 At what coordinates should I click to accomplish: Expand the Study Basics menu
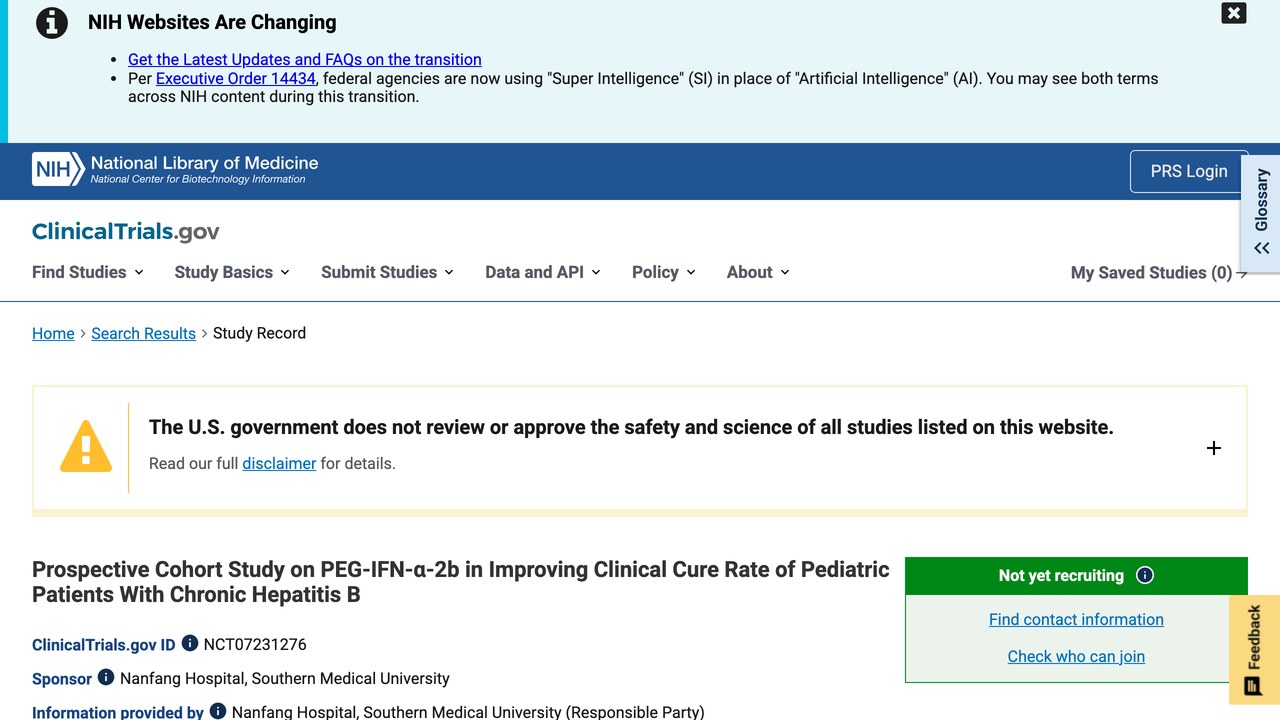point(232,272)
